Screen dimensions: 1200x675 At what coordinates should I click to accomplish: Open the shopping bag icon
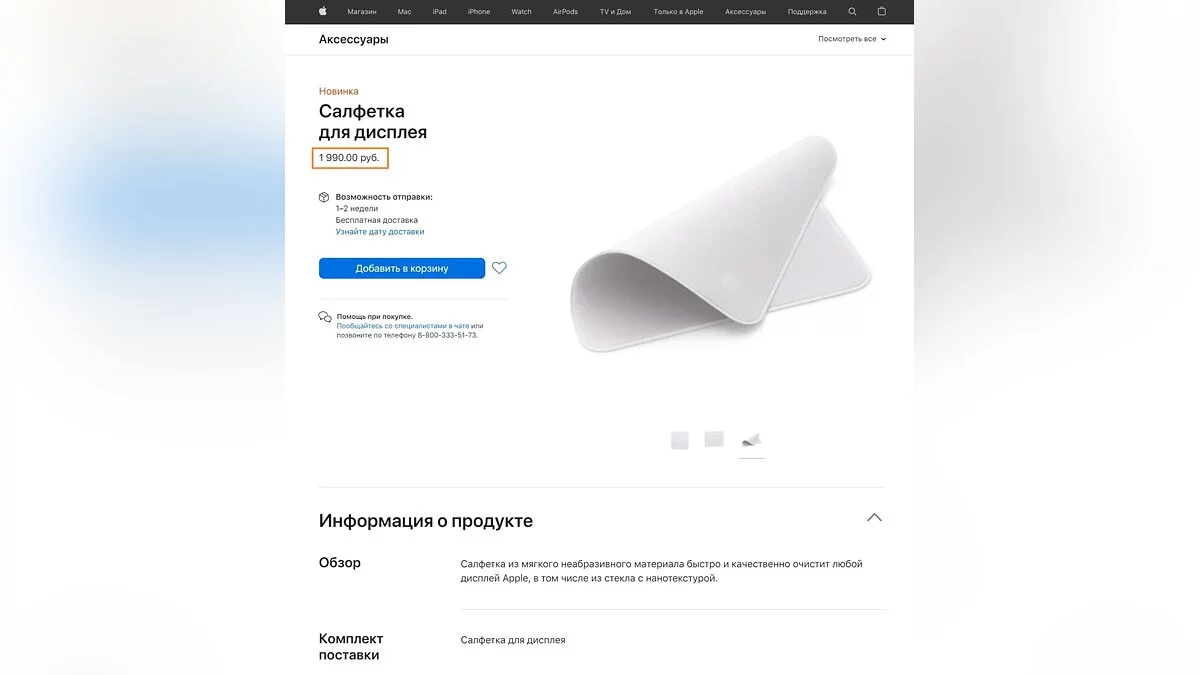click(x=881, y=12)
